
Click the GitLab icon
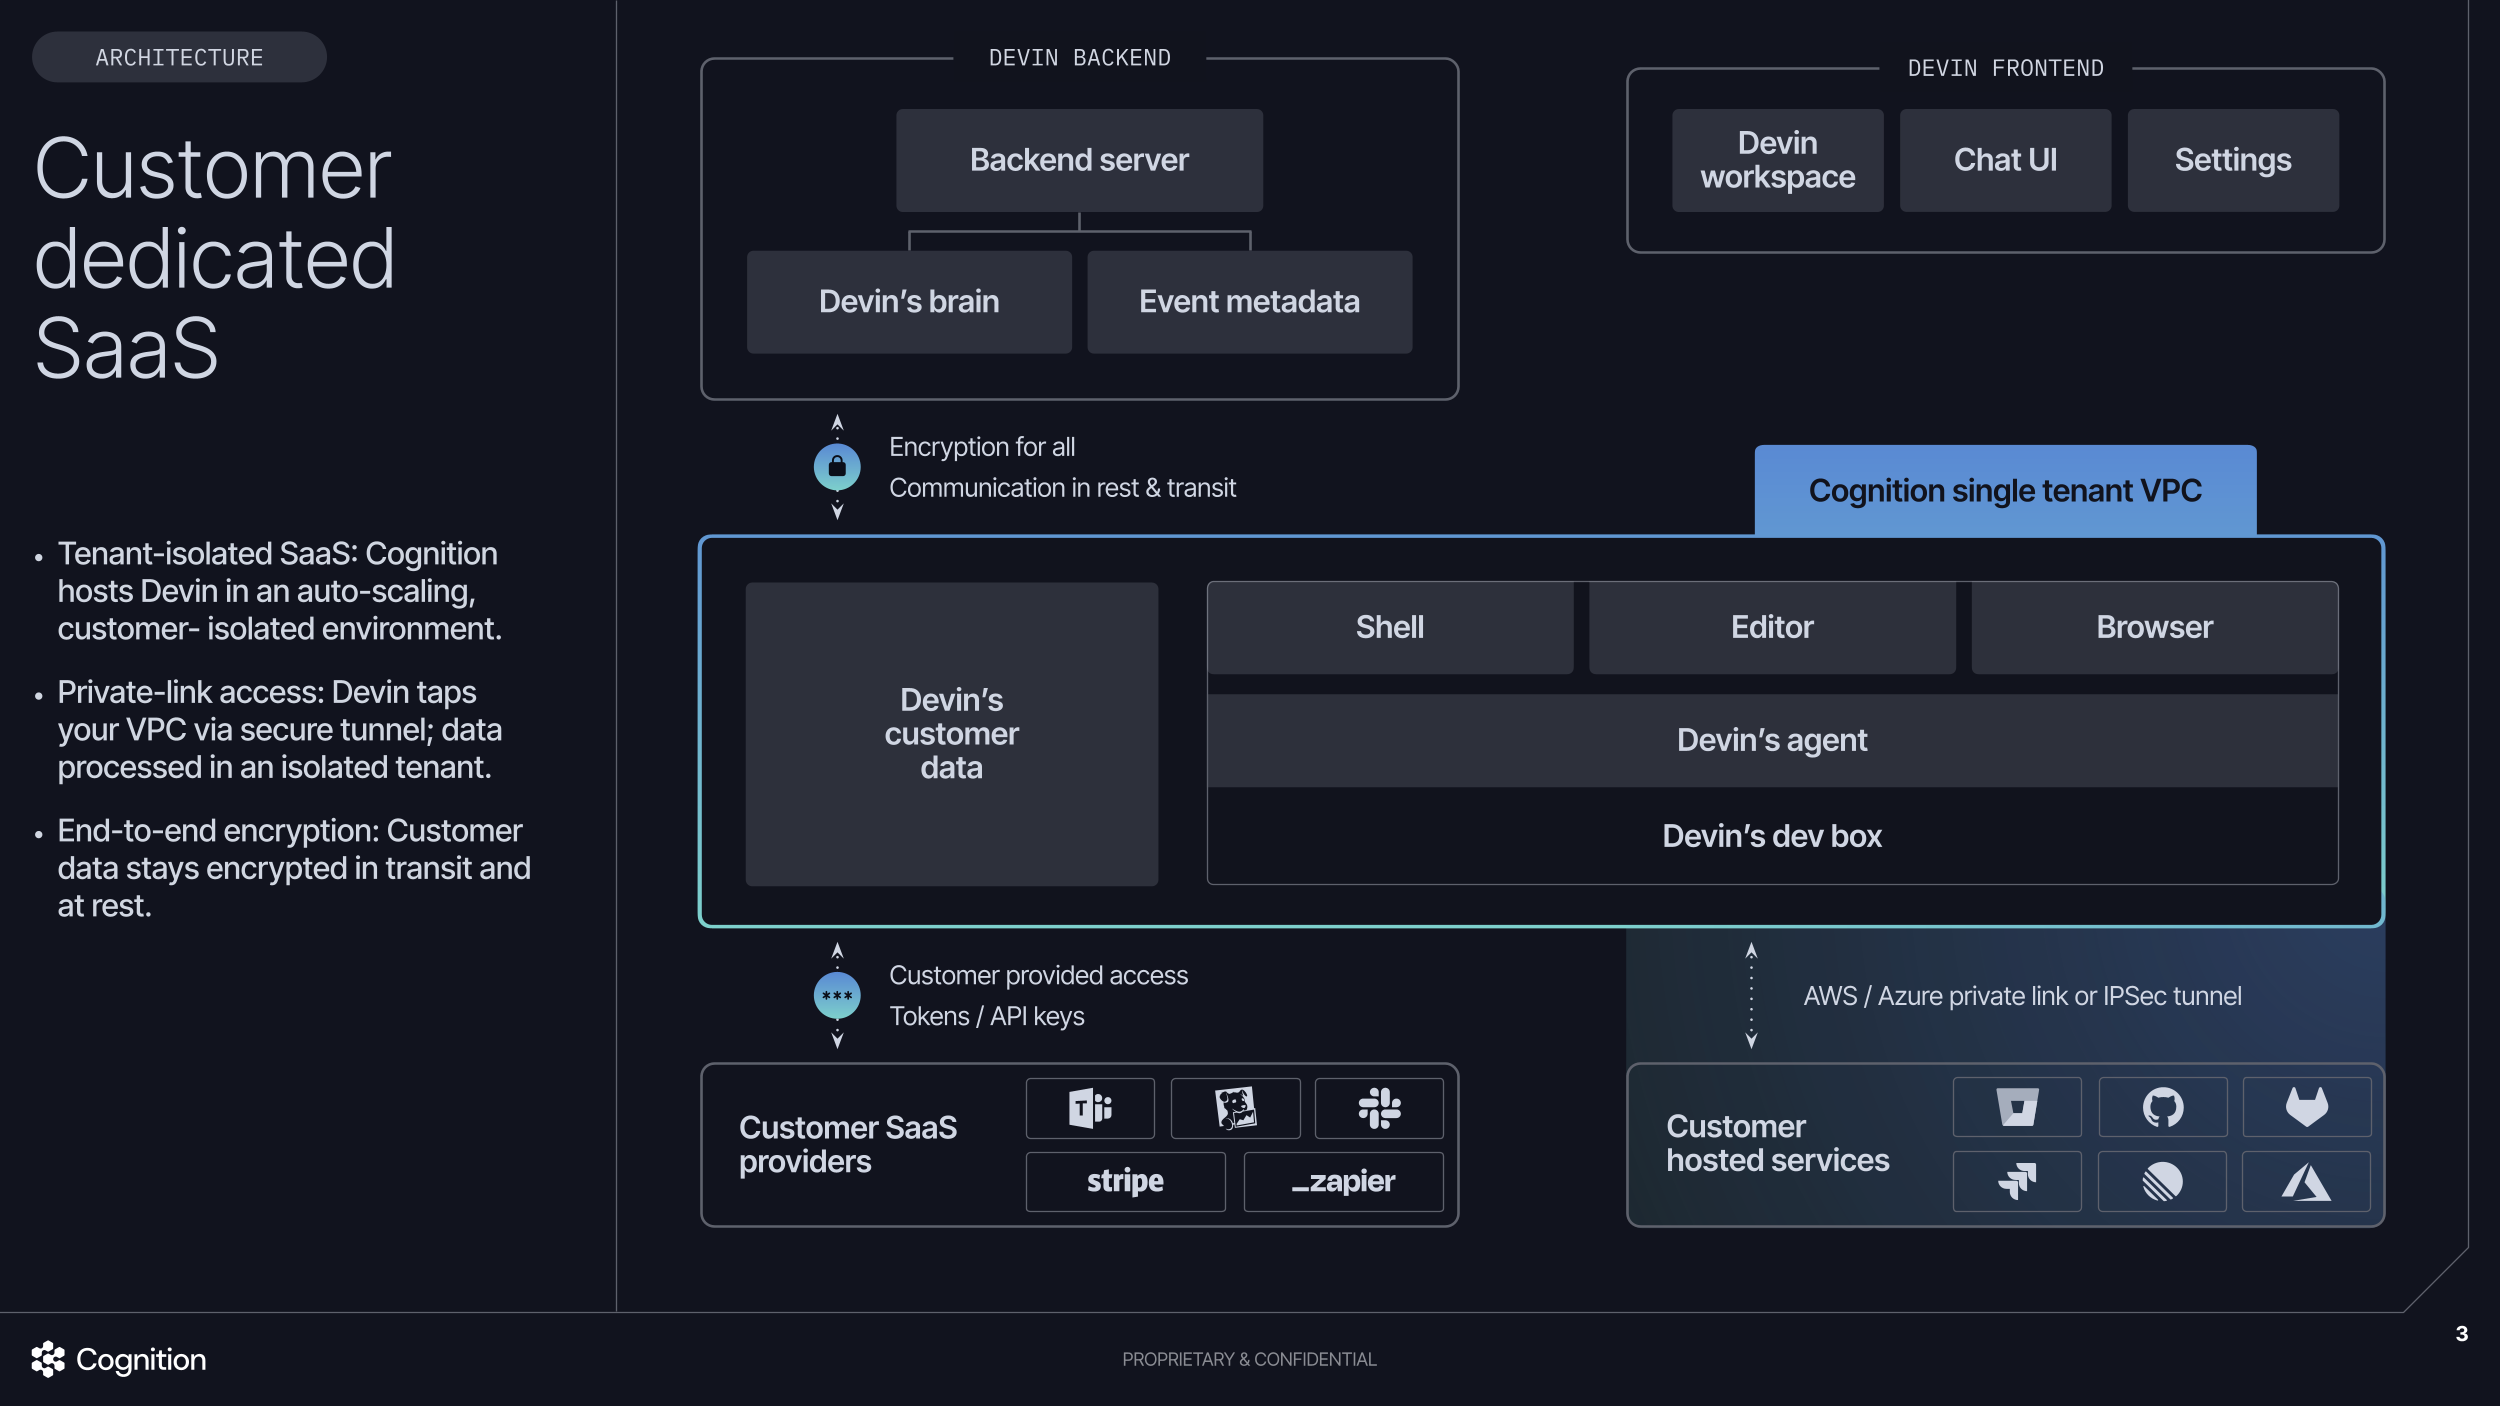pos(2308,1106)
